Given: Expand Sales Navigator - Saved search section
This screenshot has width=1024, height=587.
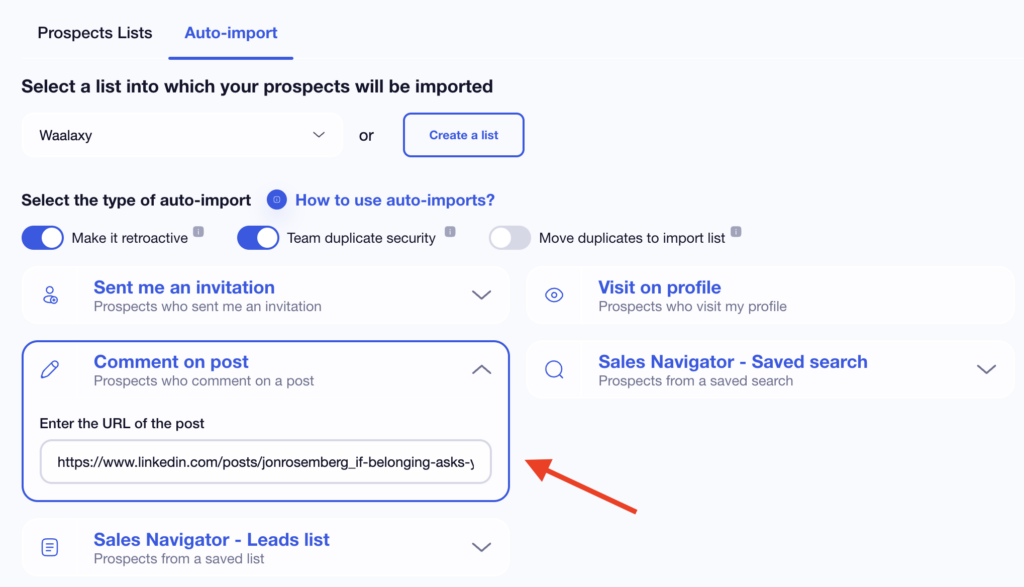Looking at the screenshot, I should click(x=986, y=370).
